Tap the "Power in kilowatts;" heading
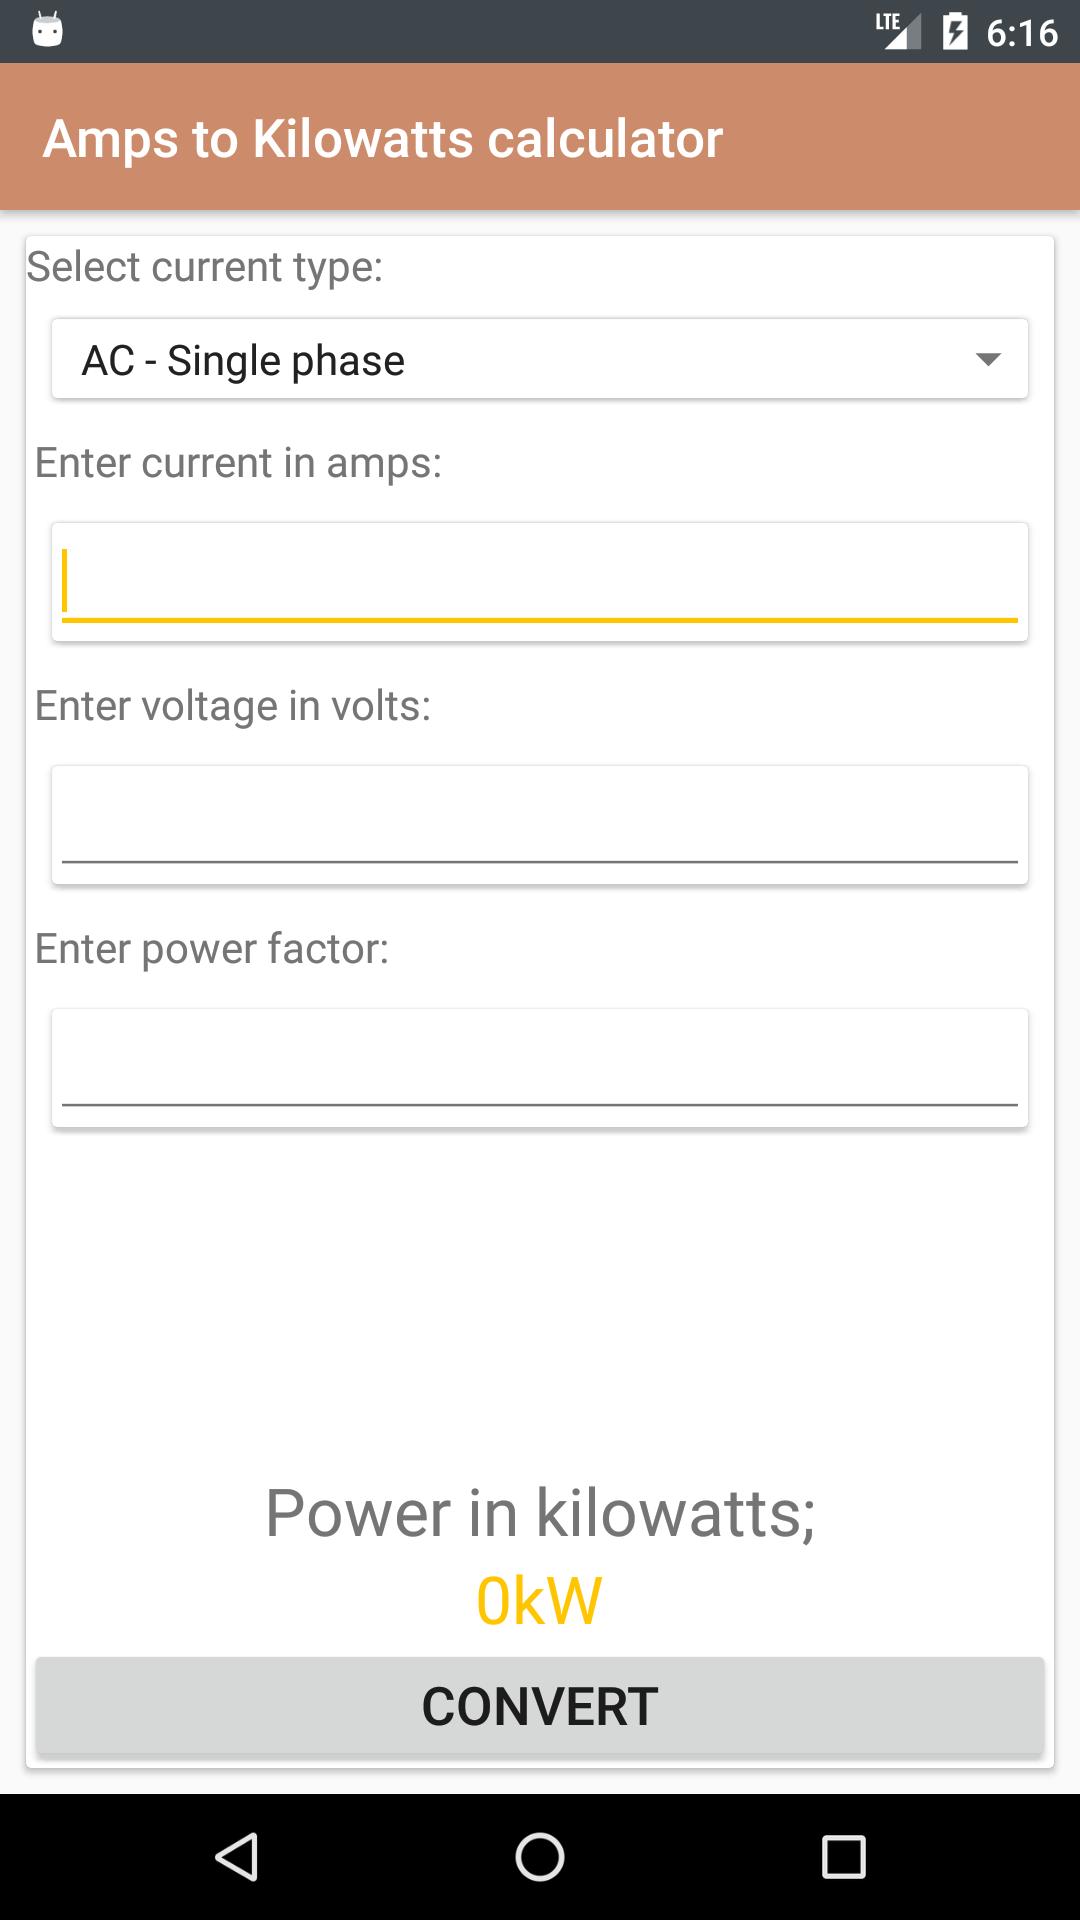 coord(540,1513)
